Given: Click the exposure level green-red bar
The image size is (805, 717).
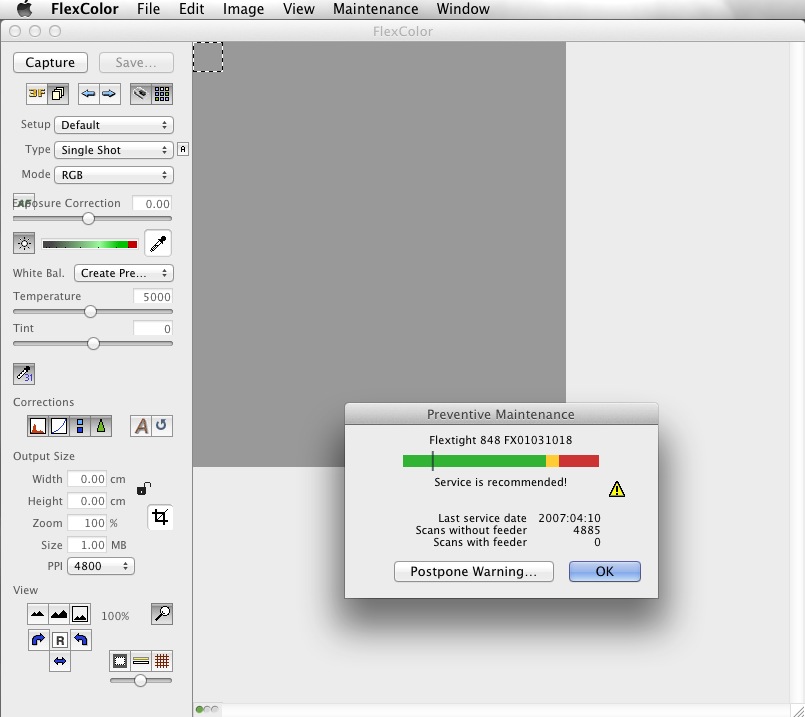Looking at the screenshot, I should (90, 244).
